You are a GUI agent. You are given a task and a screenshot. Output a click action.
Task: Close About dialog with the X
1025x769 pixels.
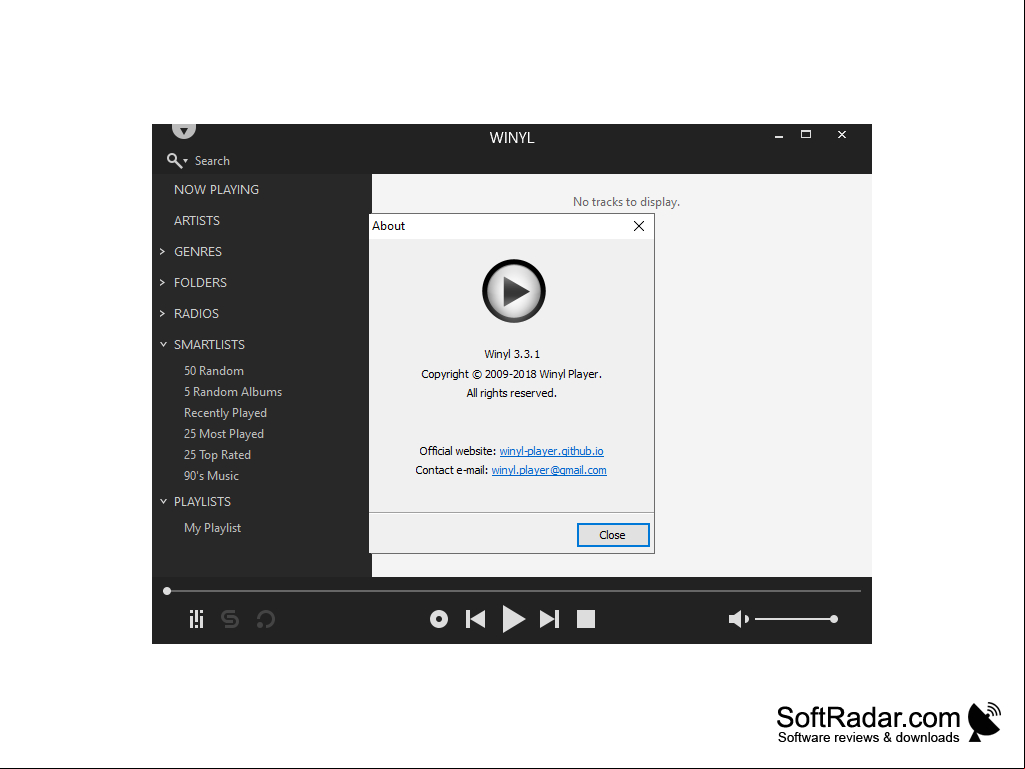tap(639, 226)
